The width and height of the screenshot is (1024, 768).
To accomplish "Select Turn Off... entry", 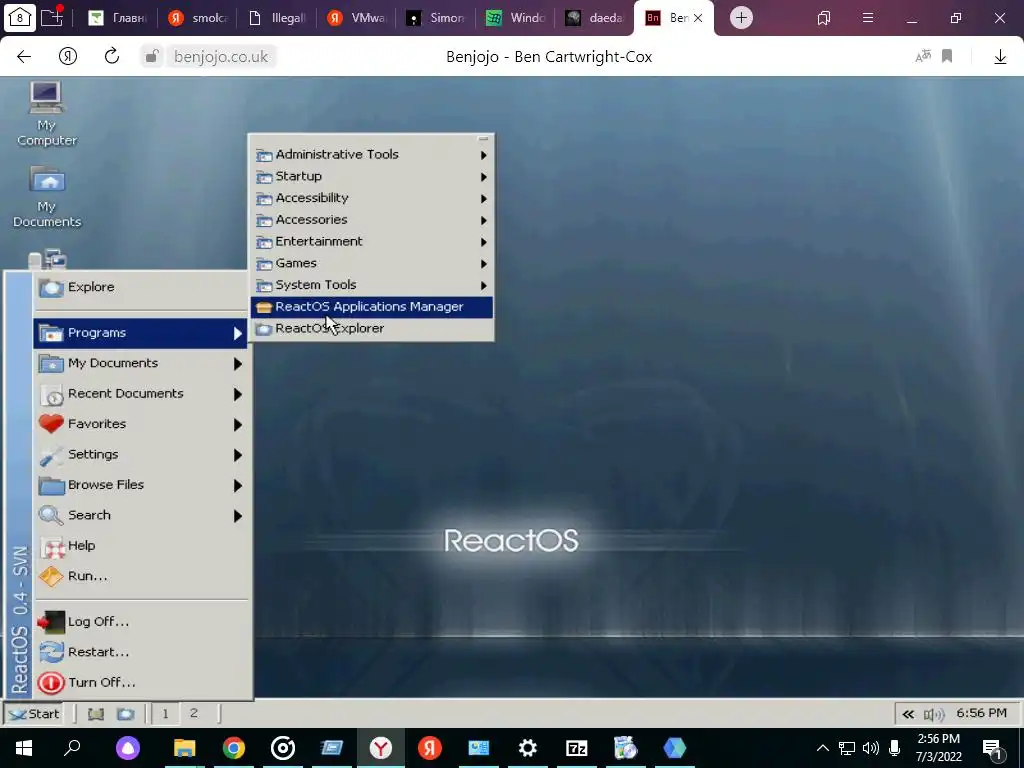I will pos(140,682).
